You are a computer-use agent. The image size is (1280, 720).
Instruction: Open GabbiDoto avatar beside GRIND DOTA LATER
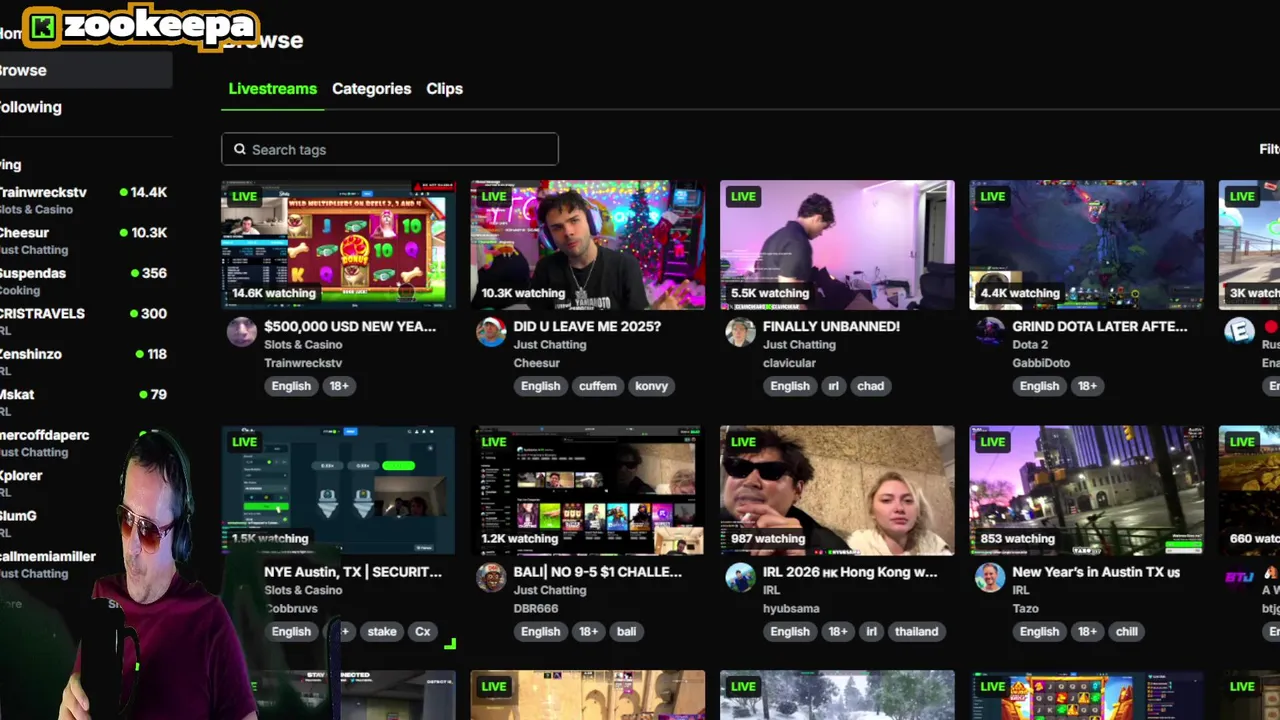tap(990, 331)
